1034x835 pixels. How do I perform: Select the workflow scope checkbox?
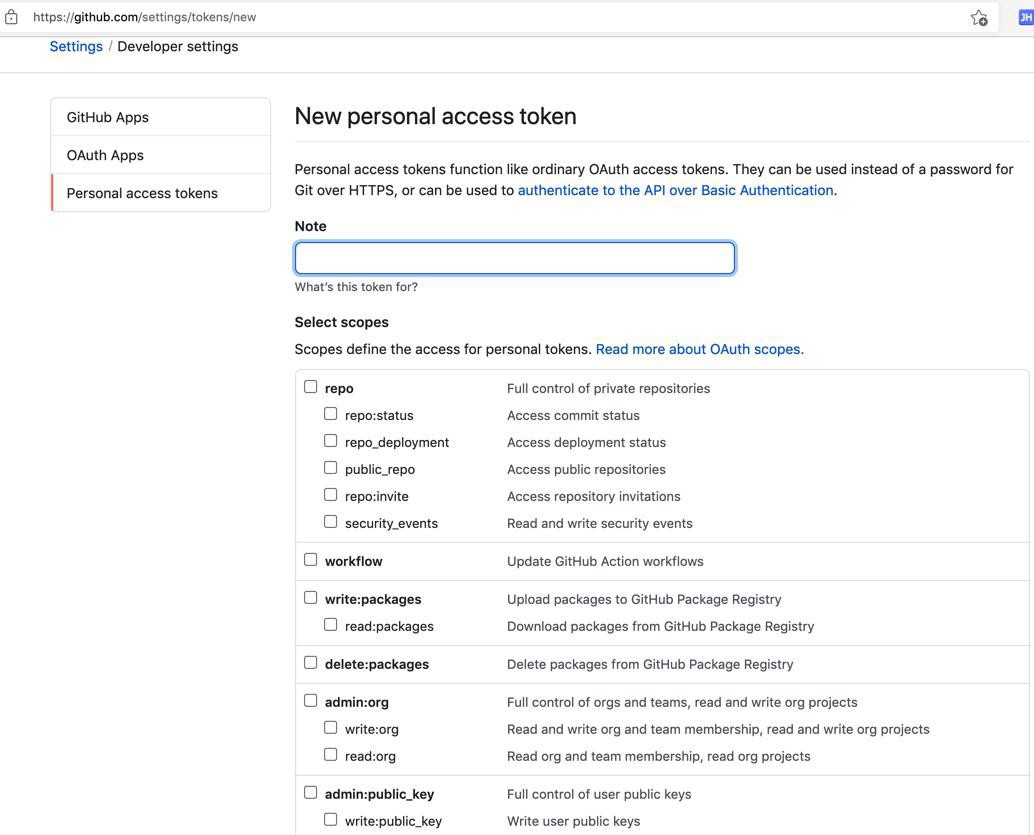311,560
